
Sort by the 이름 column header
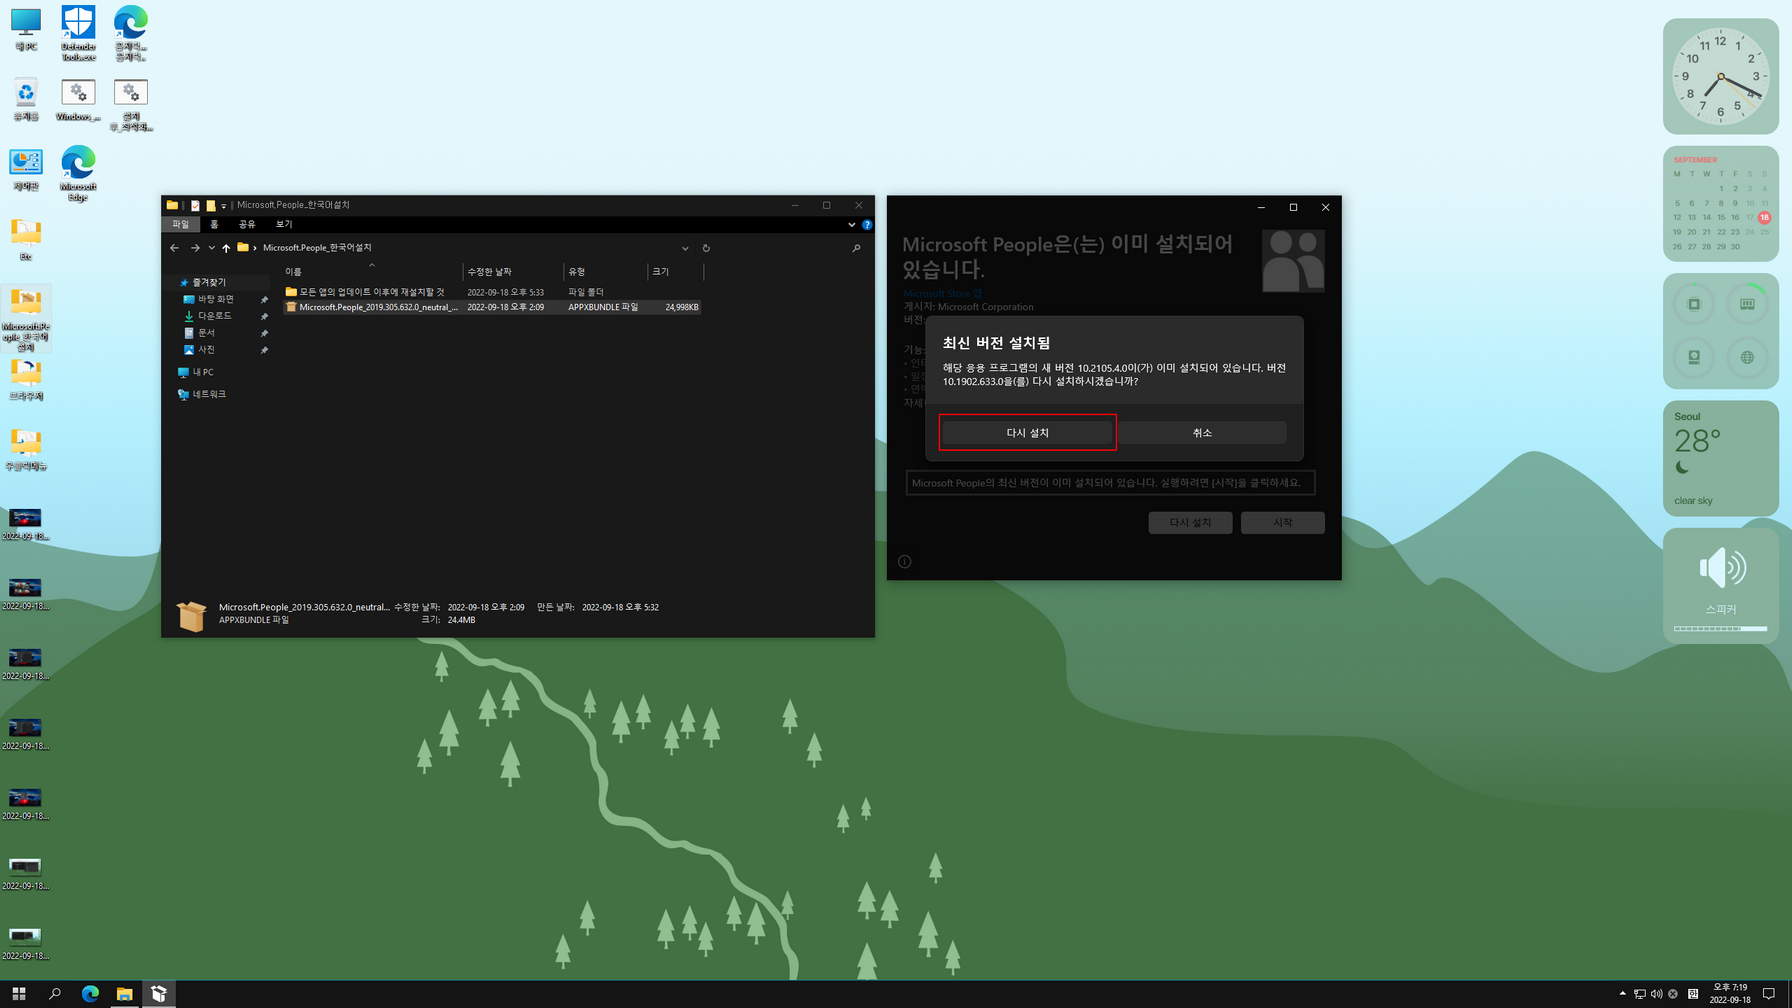click(372, 272)
